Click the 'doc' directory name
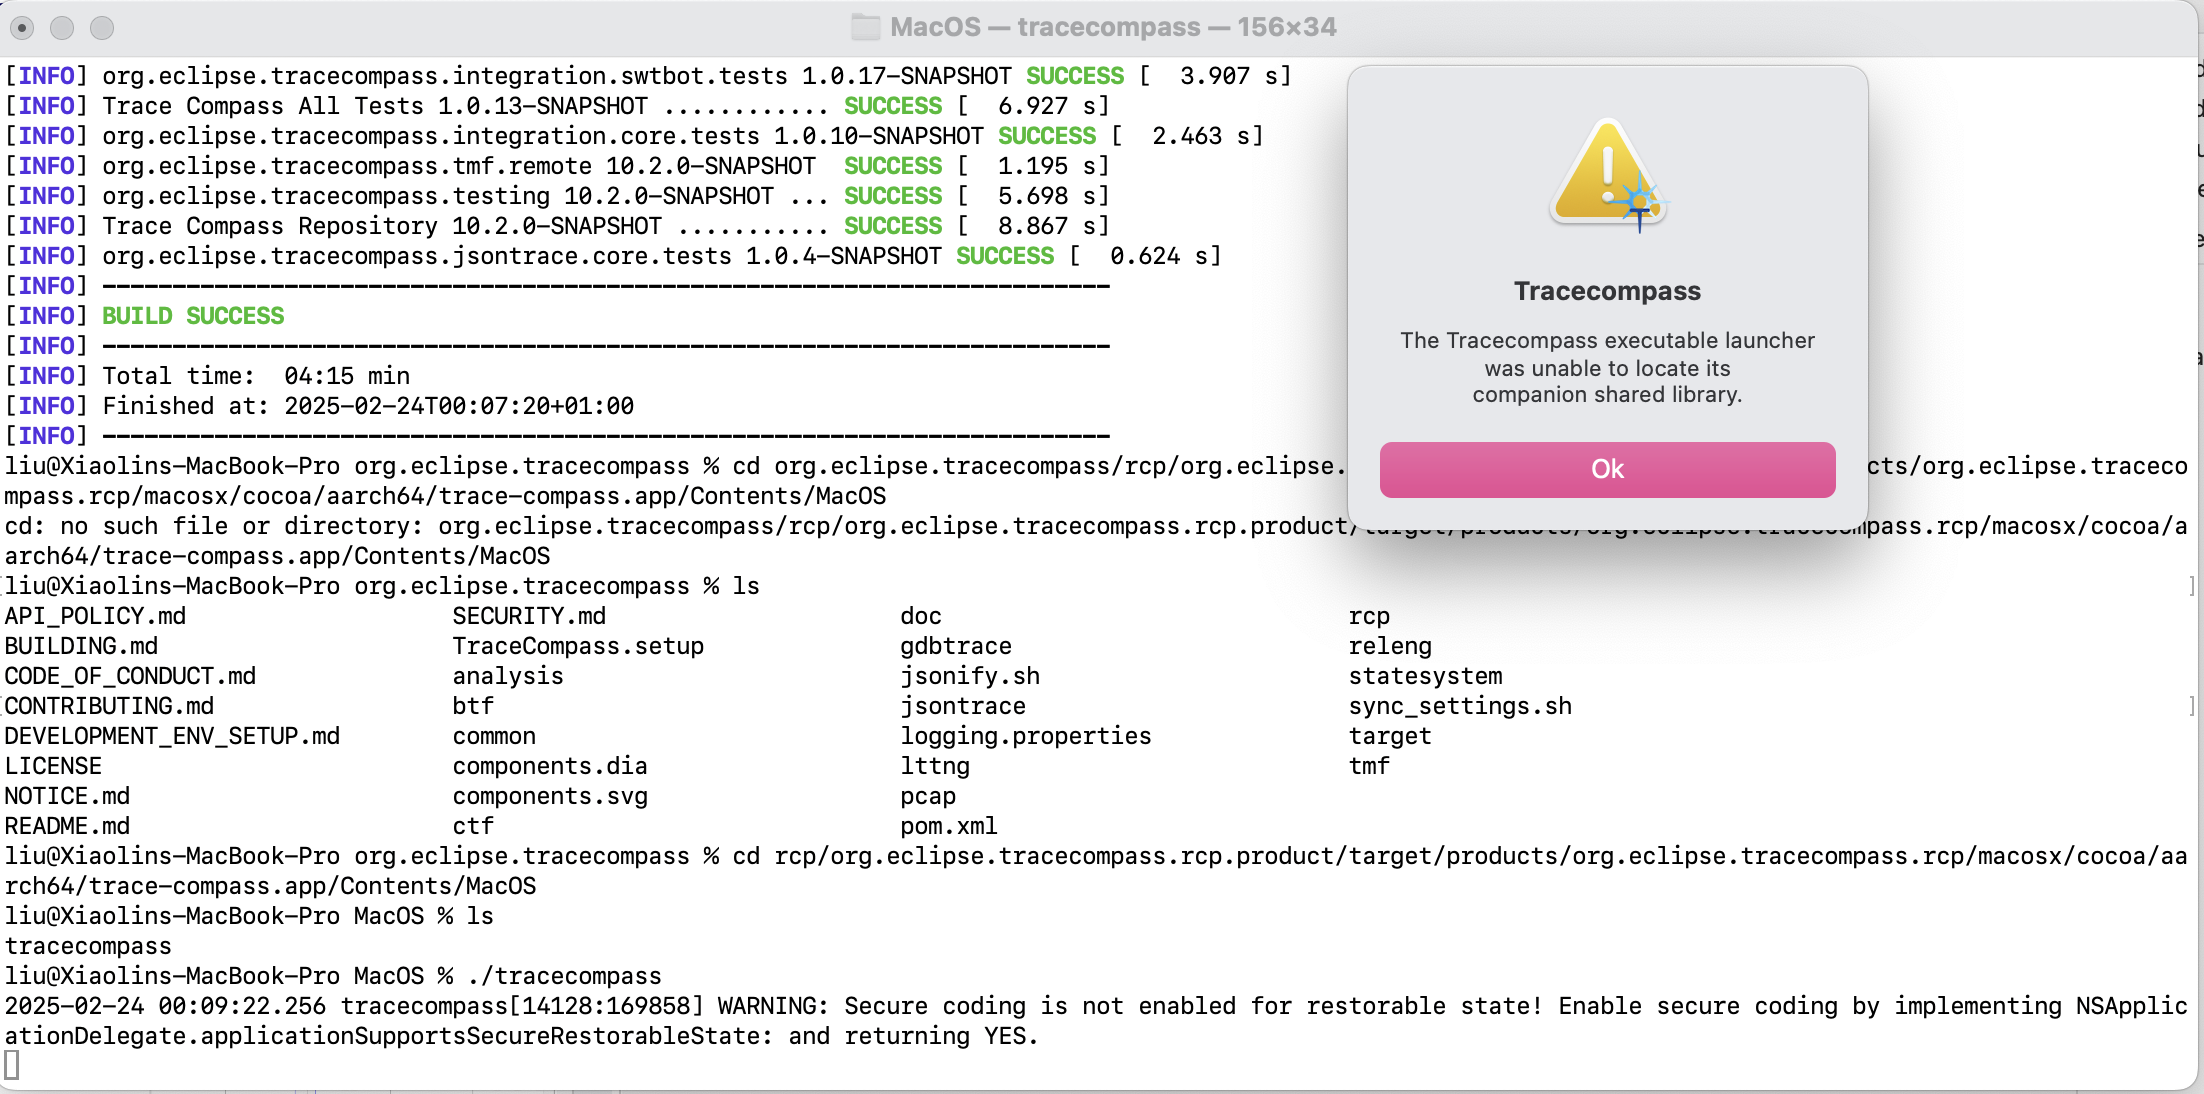The height and width of the screenshot is (1094, 2204). coord(921,616)
